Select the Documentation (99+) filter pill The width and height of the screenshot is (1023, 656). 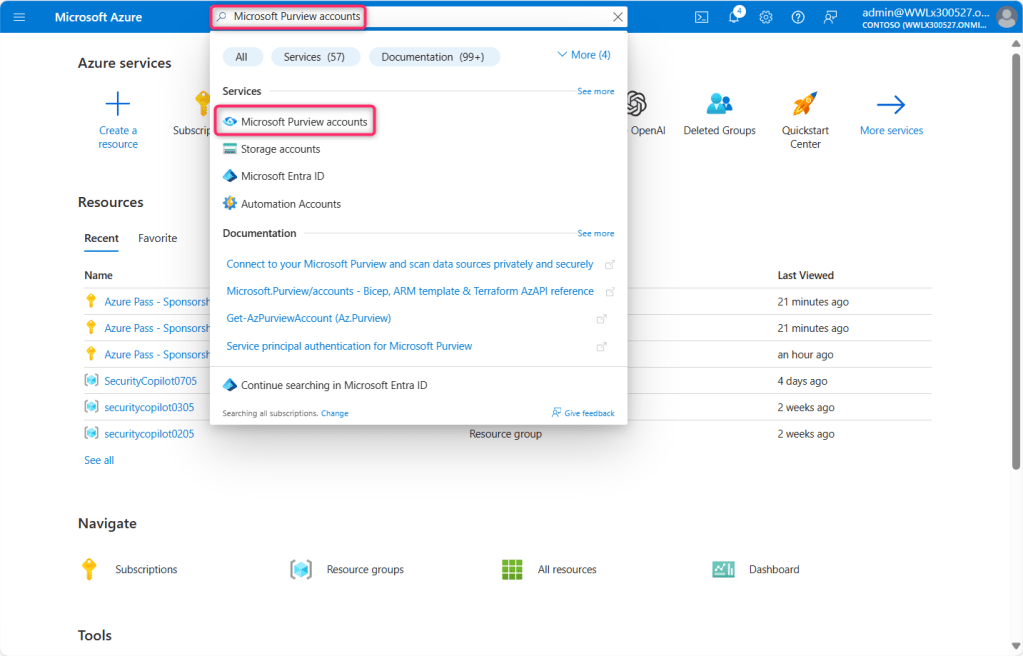coord(432,57)
